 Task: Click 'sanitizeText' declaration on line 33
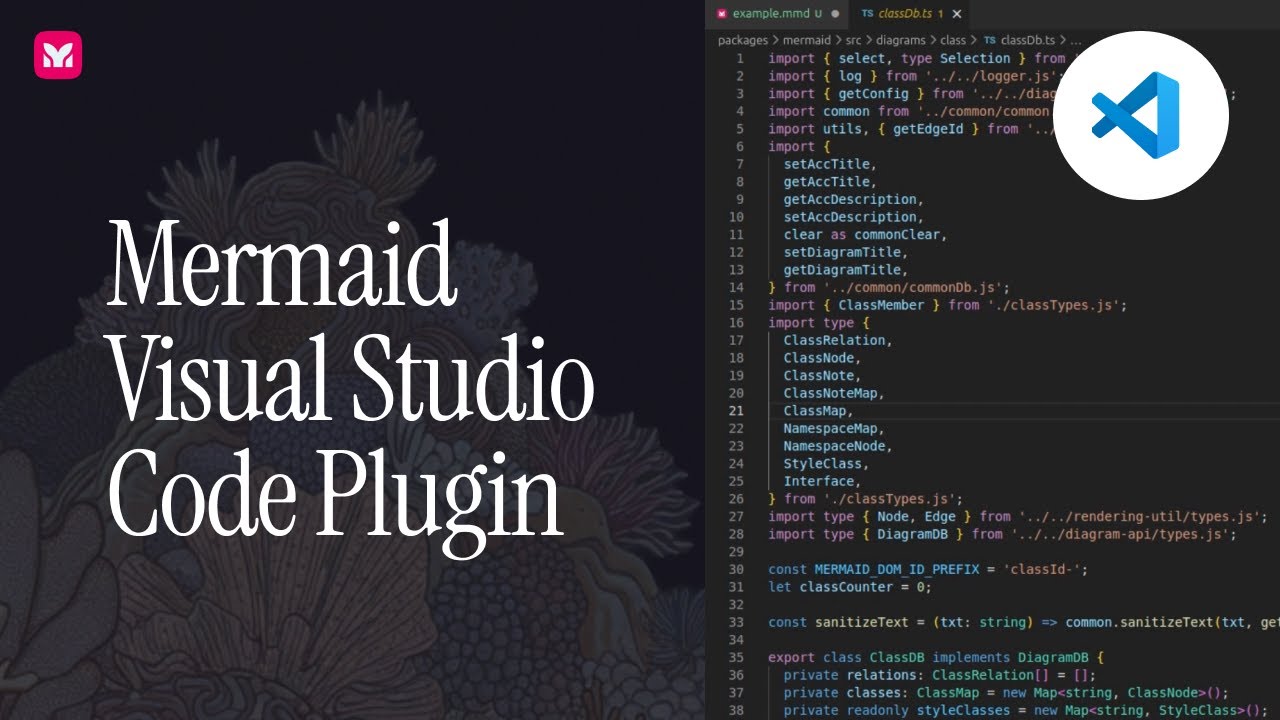point(861,622)
